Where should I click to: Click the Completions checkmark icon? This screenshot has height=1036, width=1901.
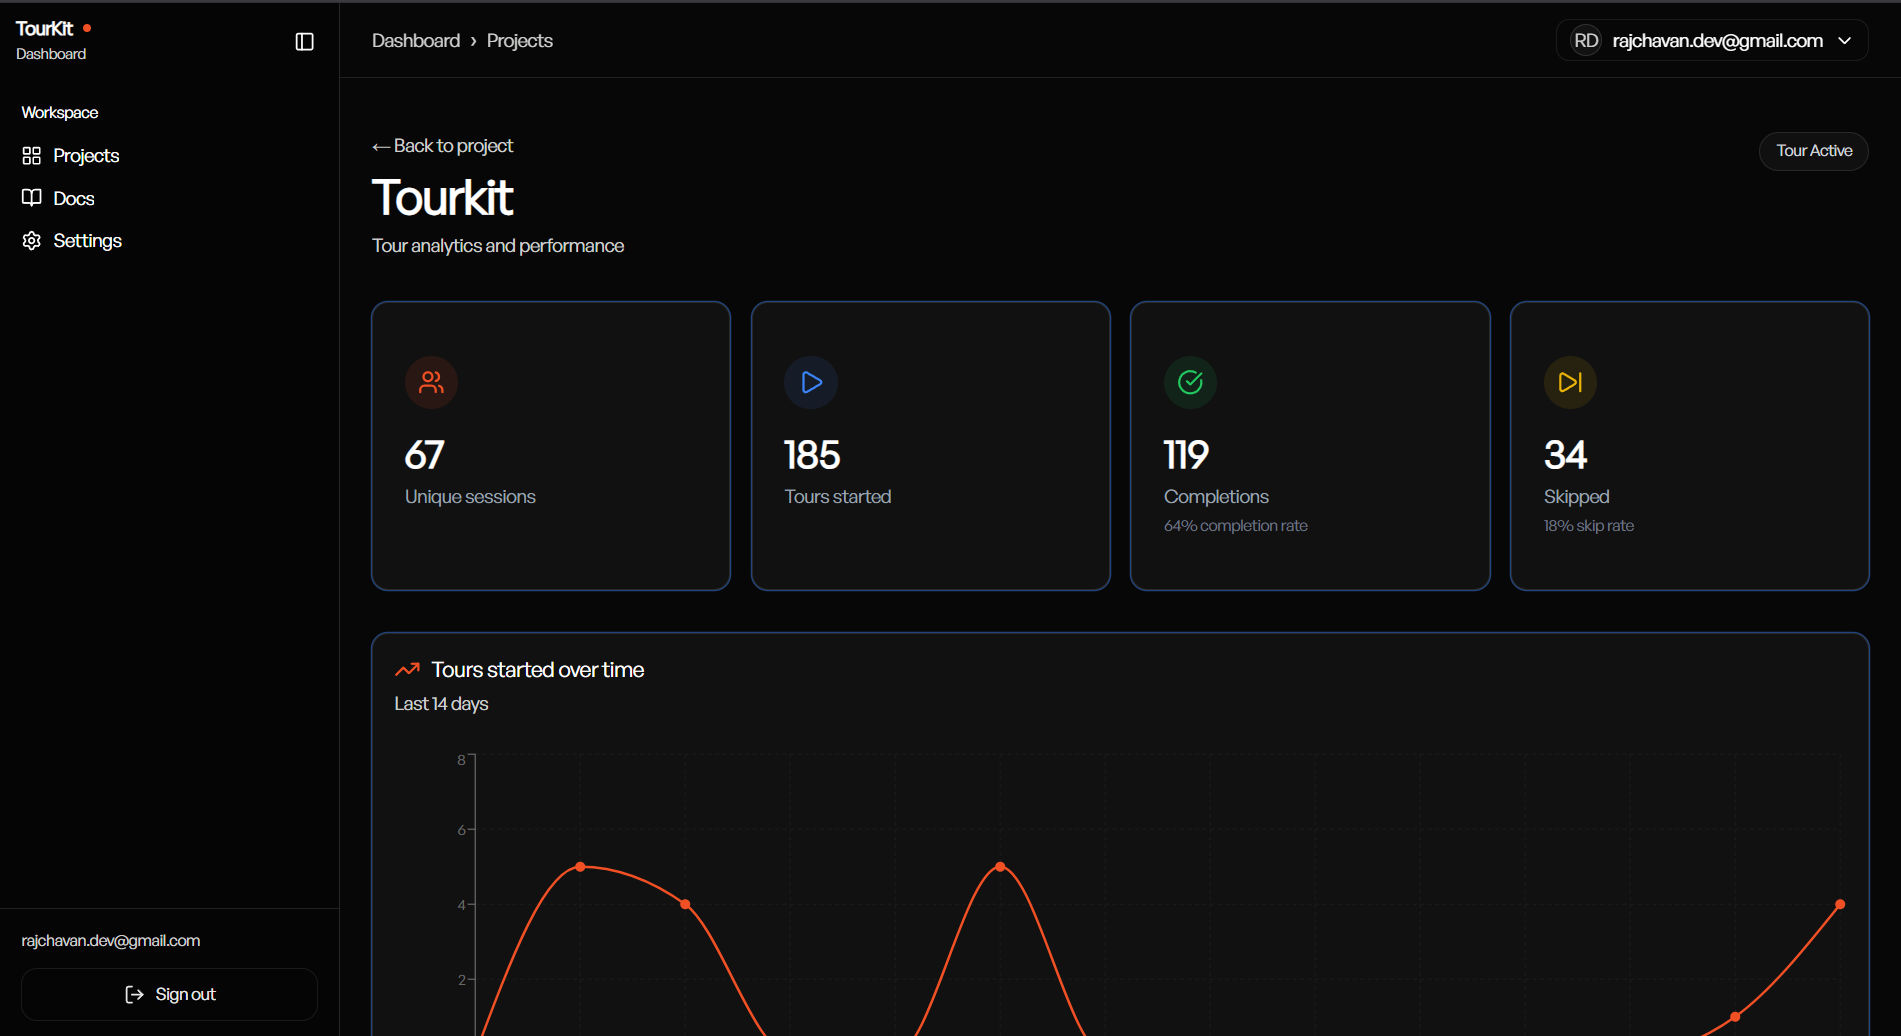pos(1190,382)
